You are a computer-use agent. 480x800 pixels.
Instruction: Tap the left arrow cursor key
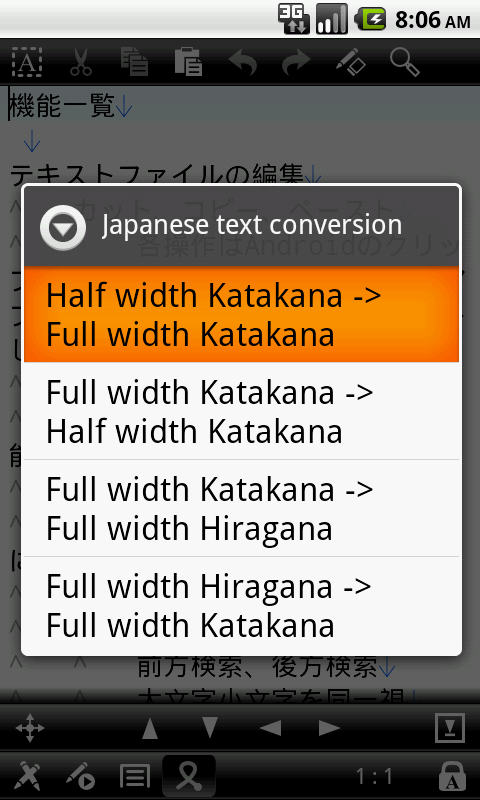pyautogui.click(x=270, y=728)
